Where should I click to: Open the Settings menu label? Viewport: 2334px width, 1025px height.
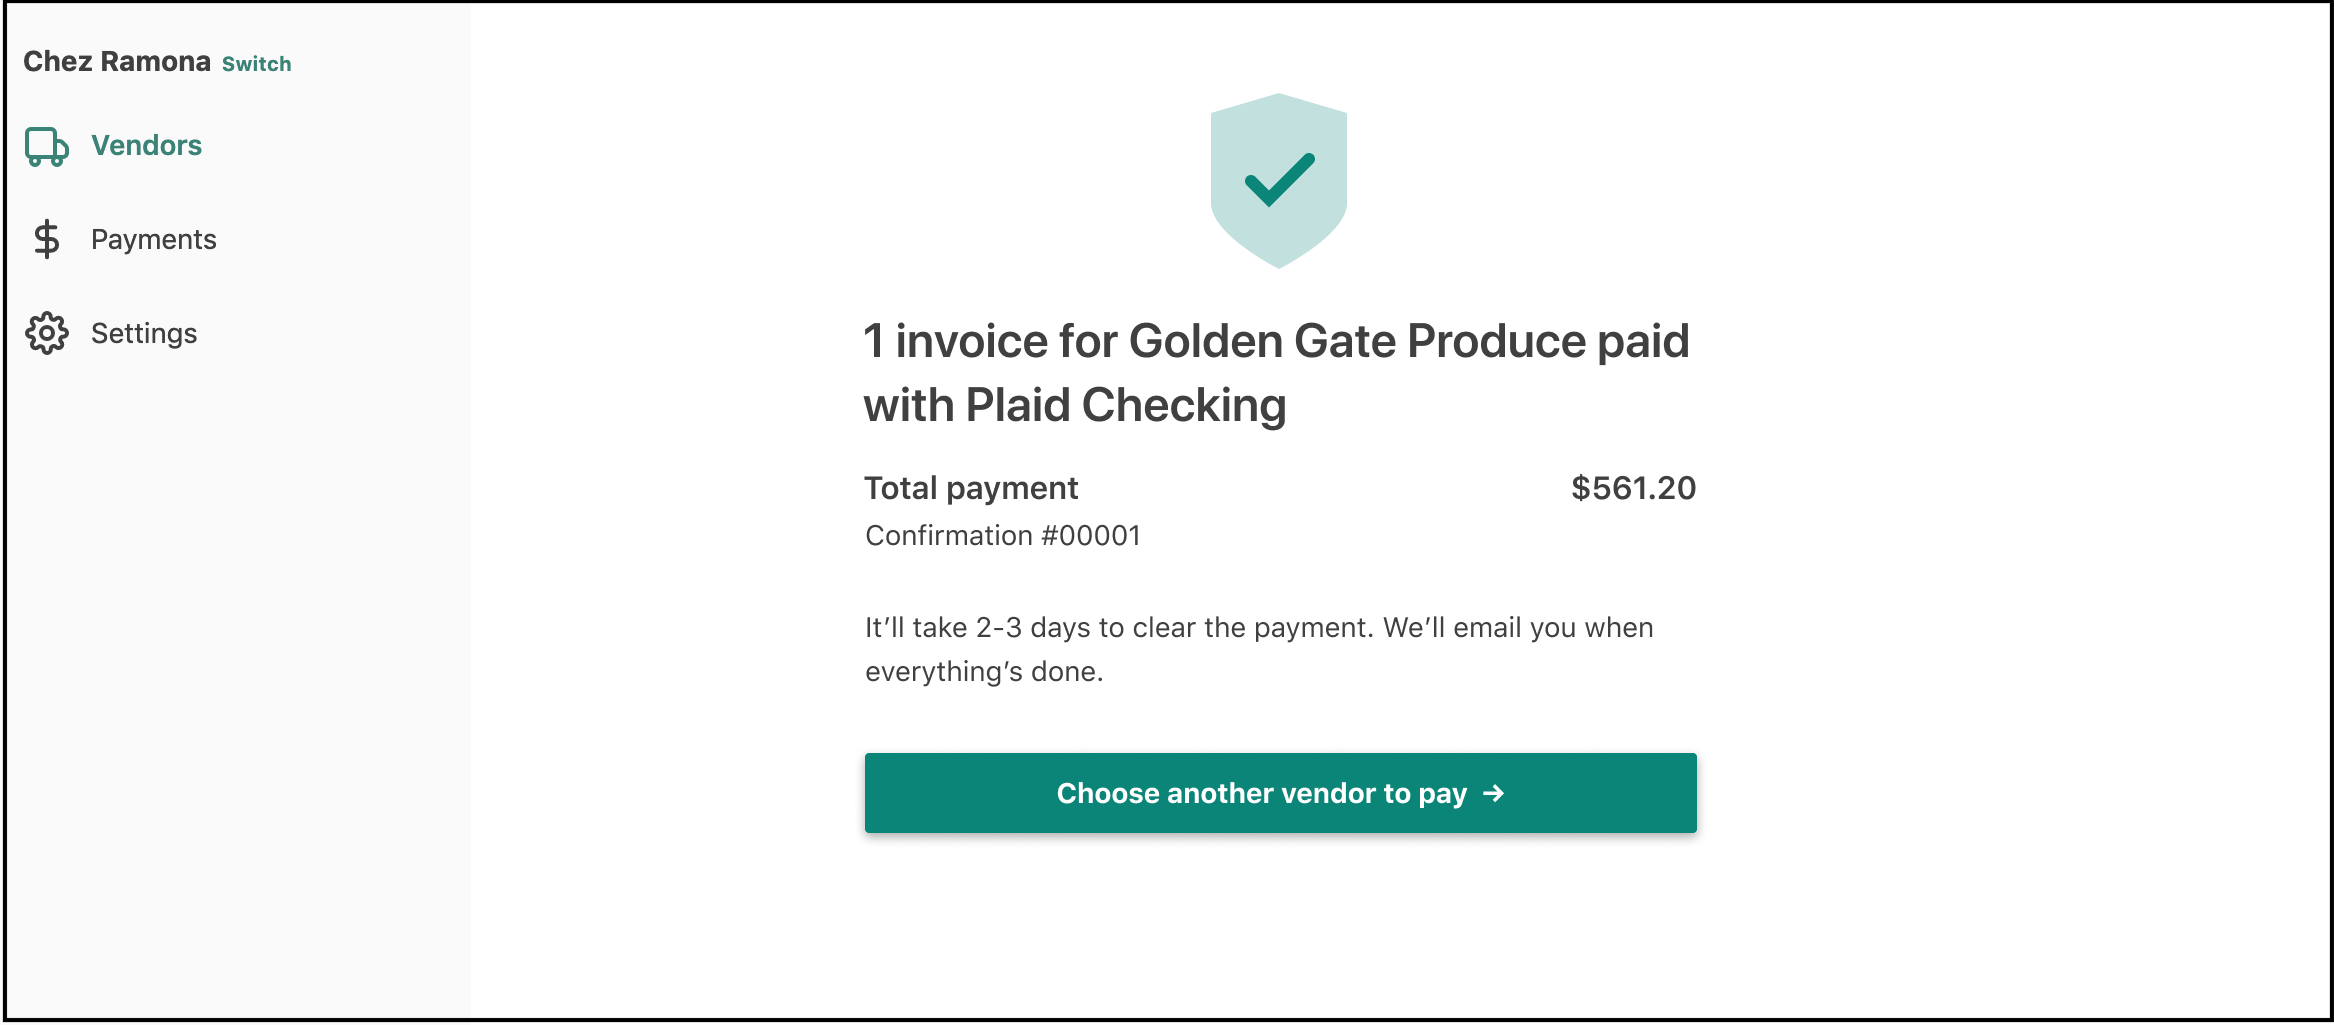(144, 333)
